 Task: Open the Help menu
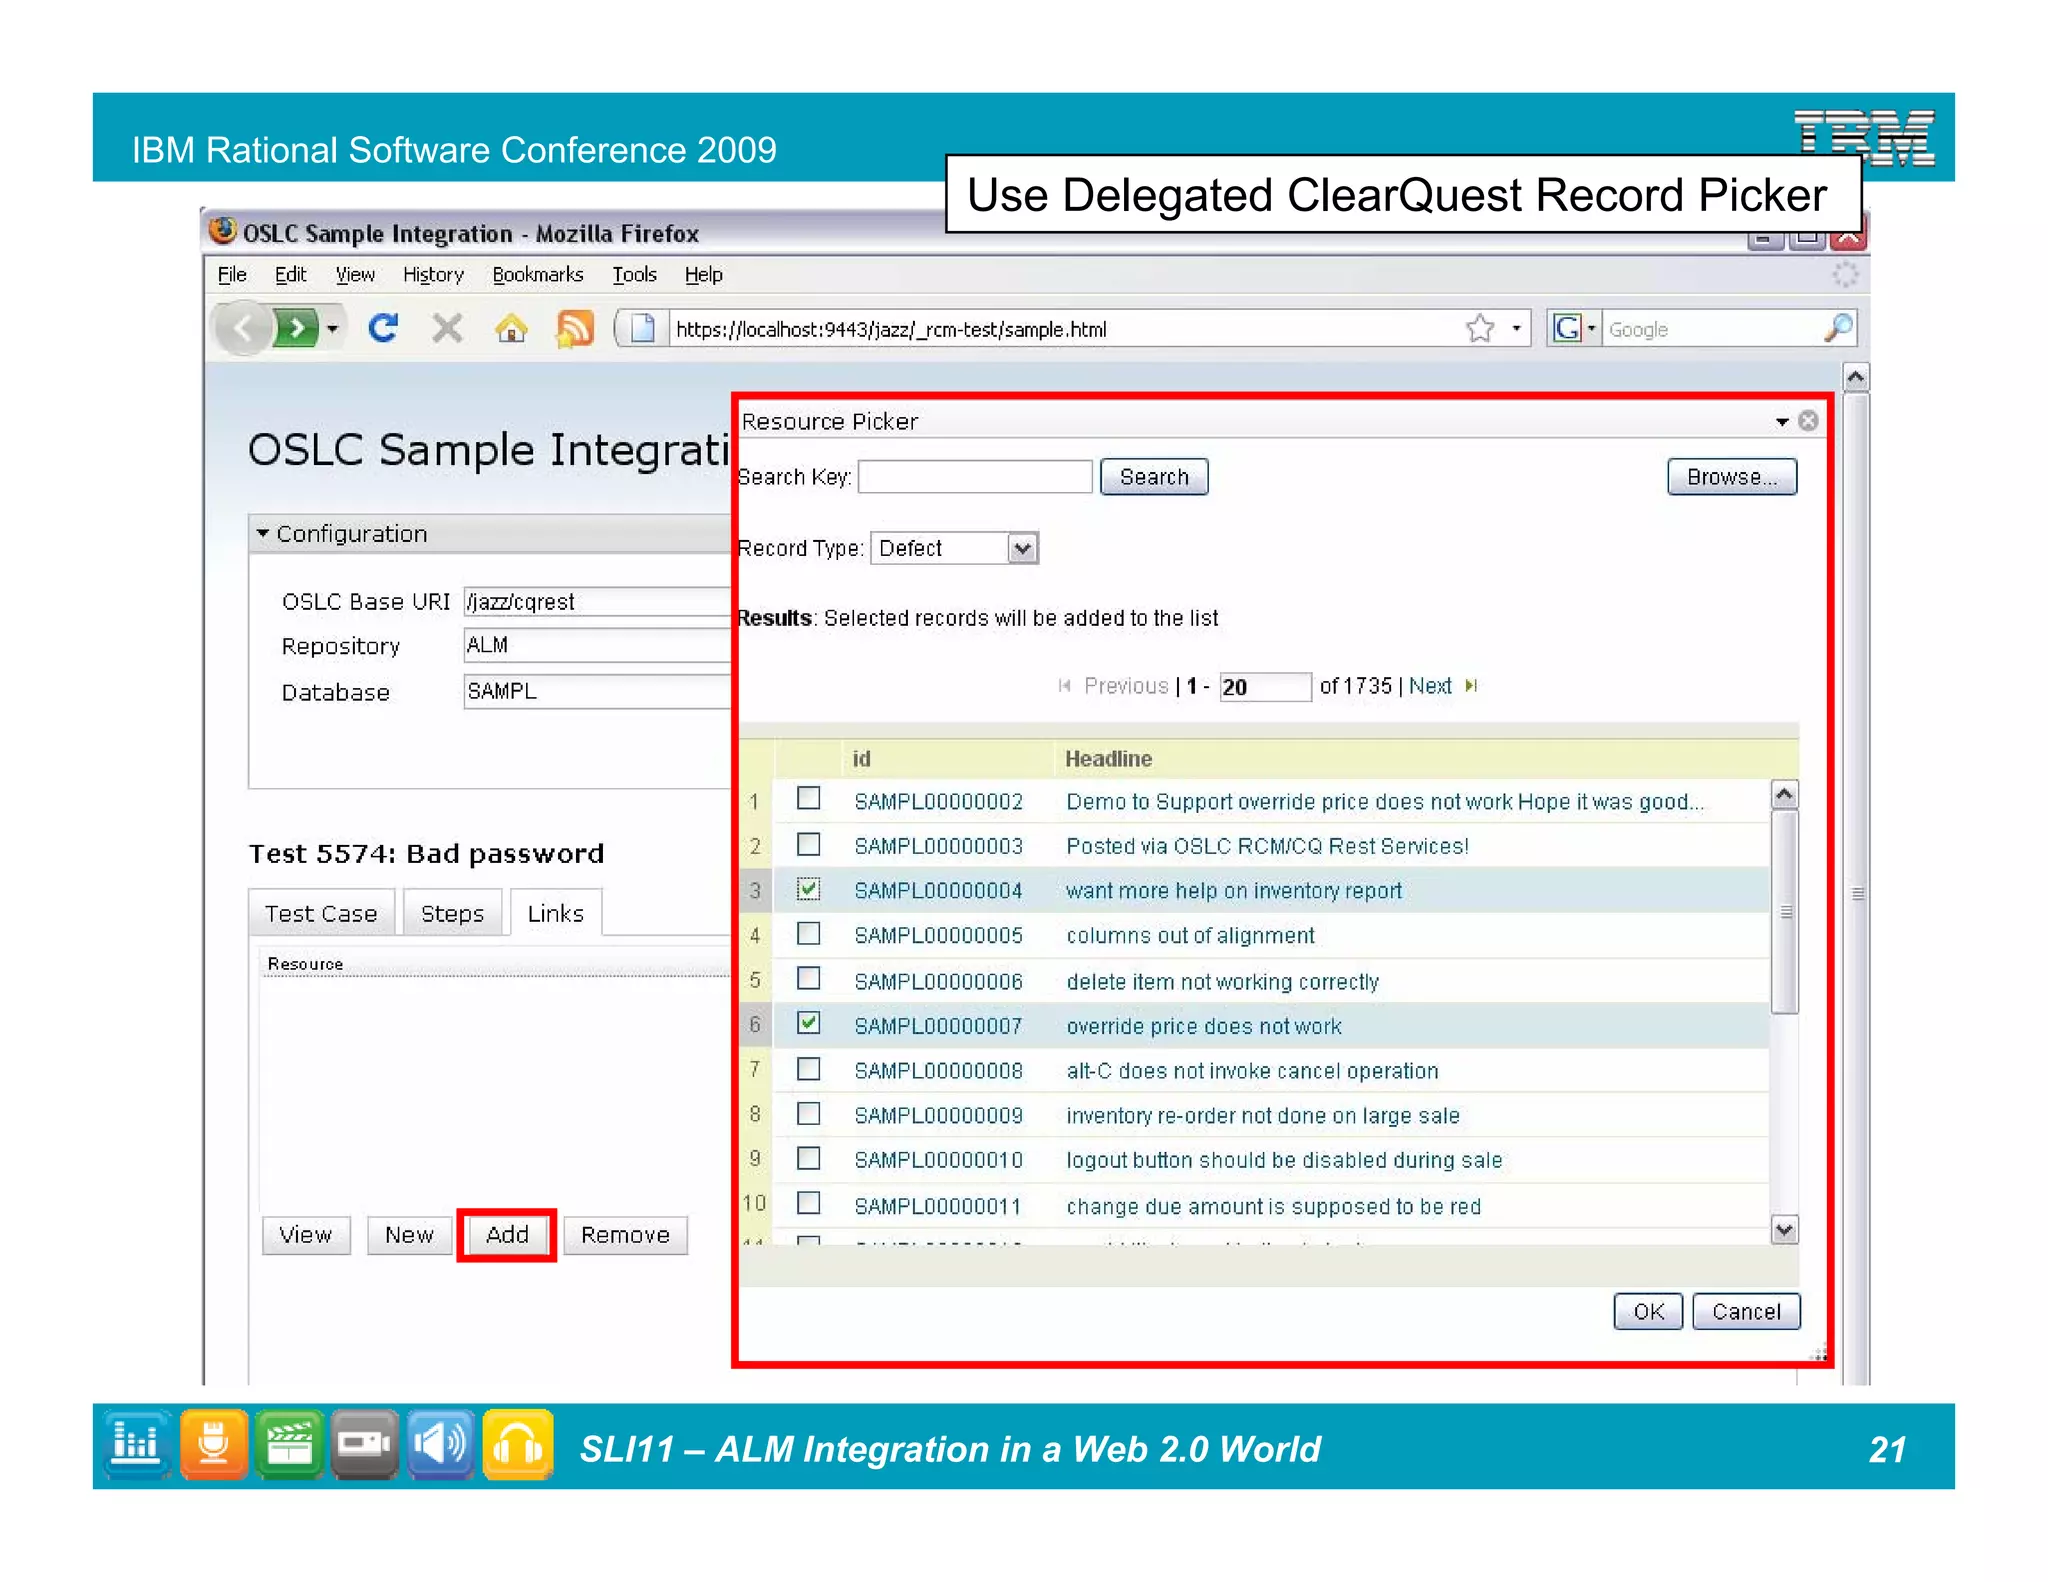tap(703, 274)
